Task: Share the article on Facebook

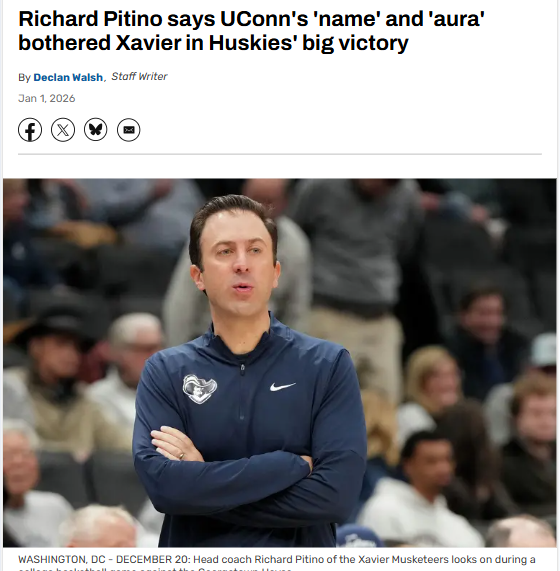Action: pos(30,130)
